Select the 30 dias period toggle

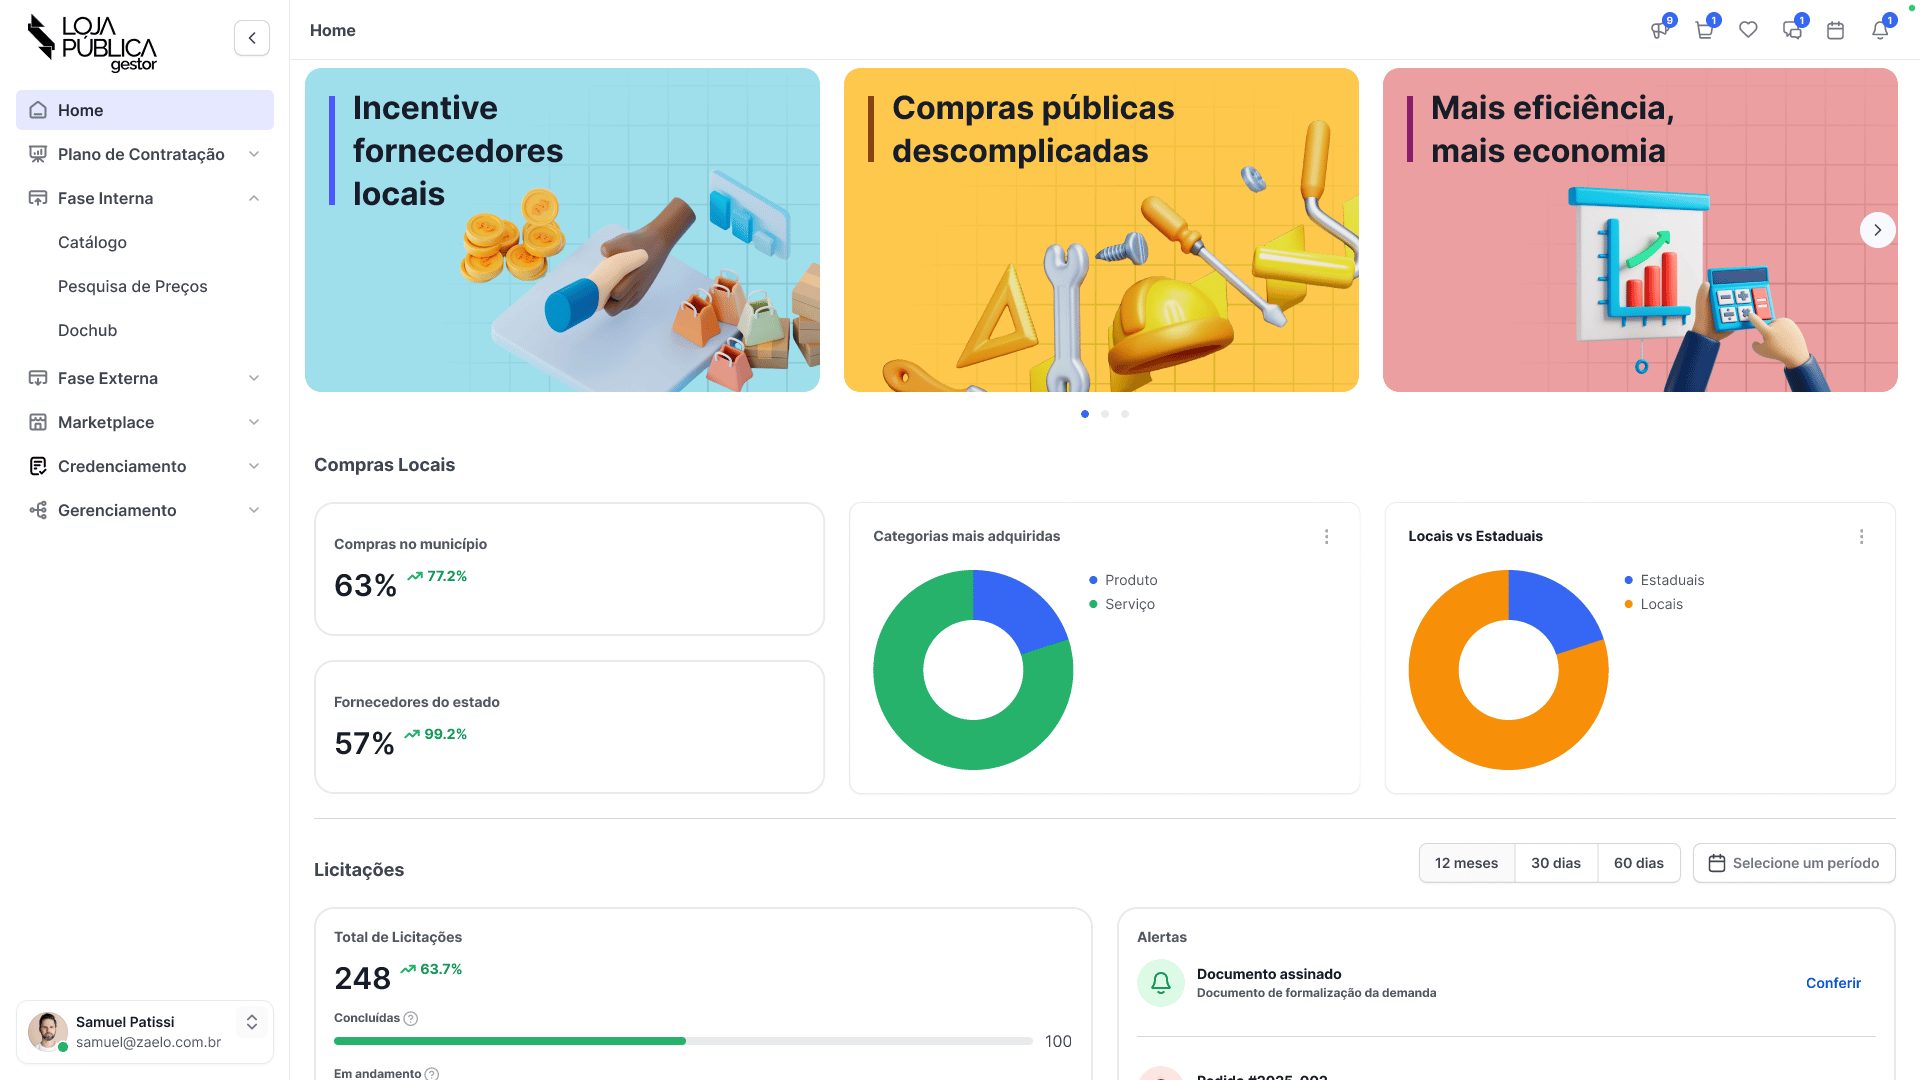tap(1555, 863)
